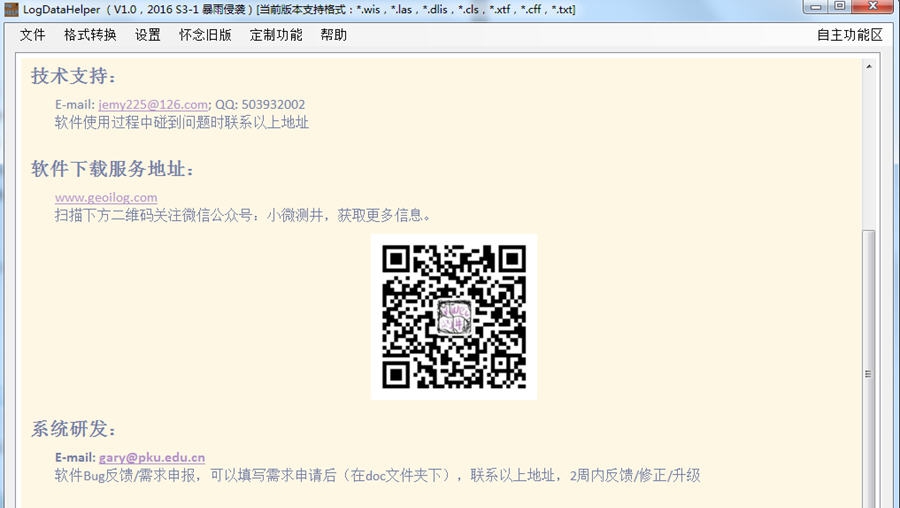Click the QQ: 503932002 text

click(260, 104)
